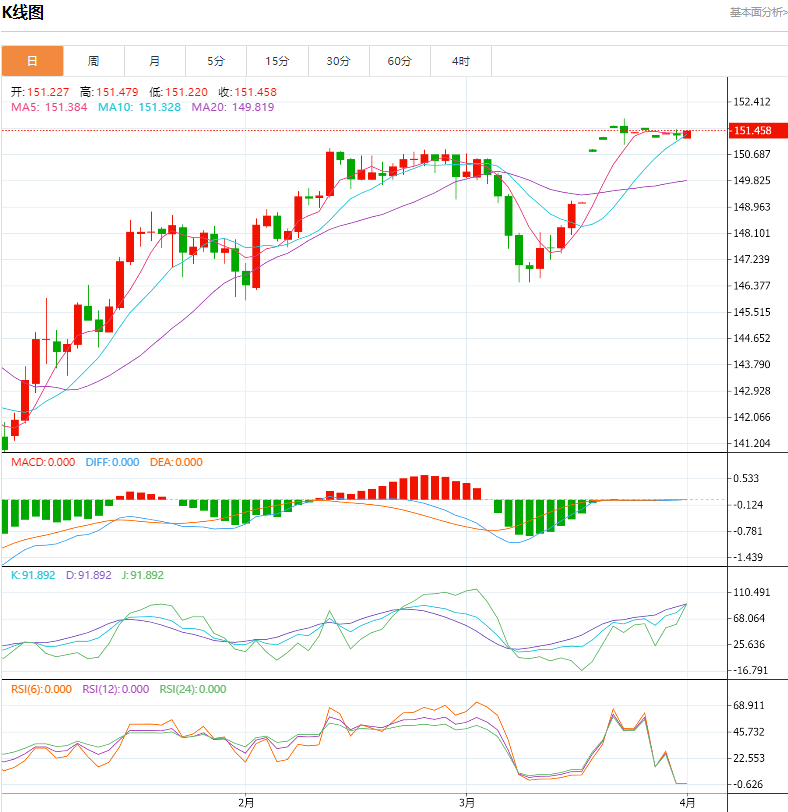Select the 30分 interval tab

tap(338, 61)
